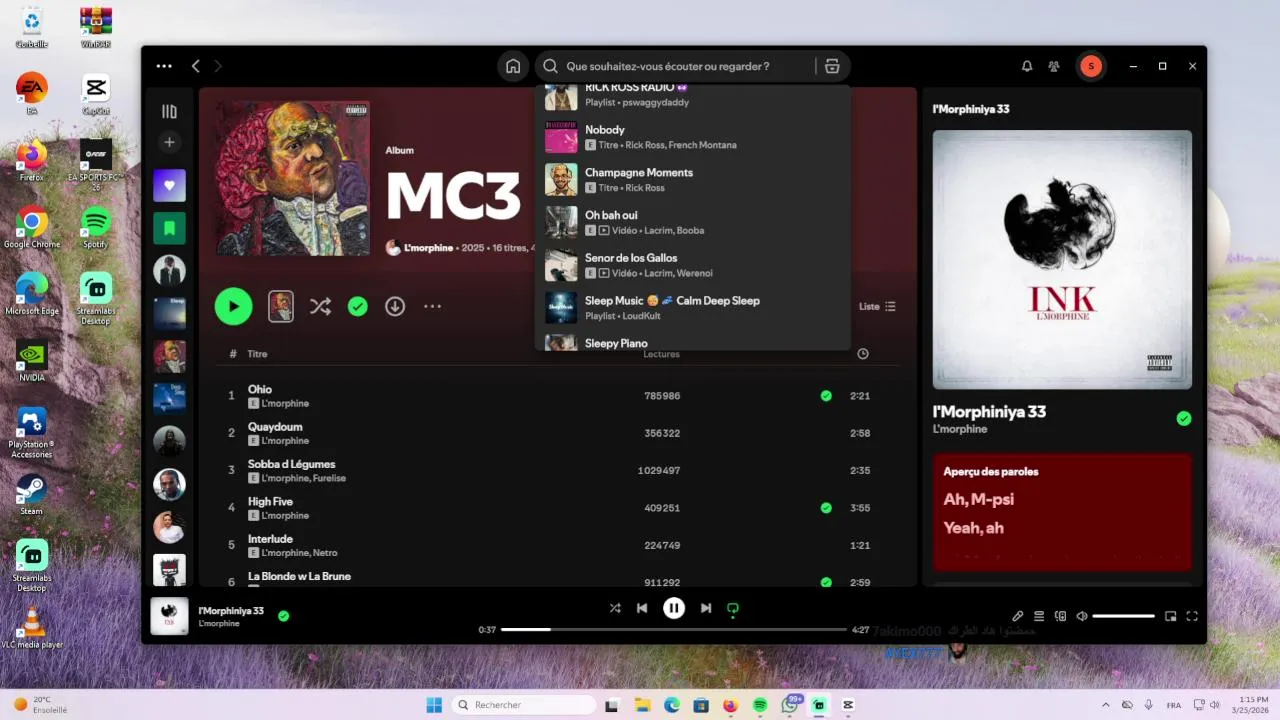The height and width of the screenshot is (720, 1280).
Task: Open the notifications bell
Action: [x=1027, y=66]
